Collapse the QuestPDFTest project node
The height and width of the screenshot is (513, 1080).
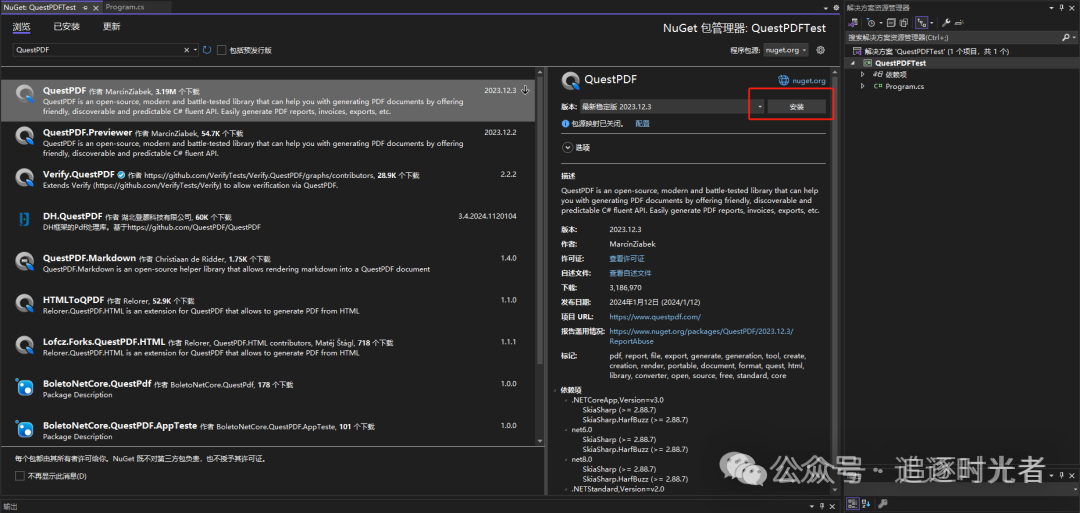[853, 63]
